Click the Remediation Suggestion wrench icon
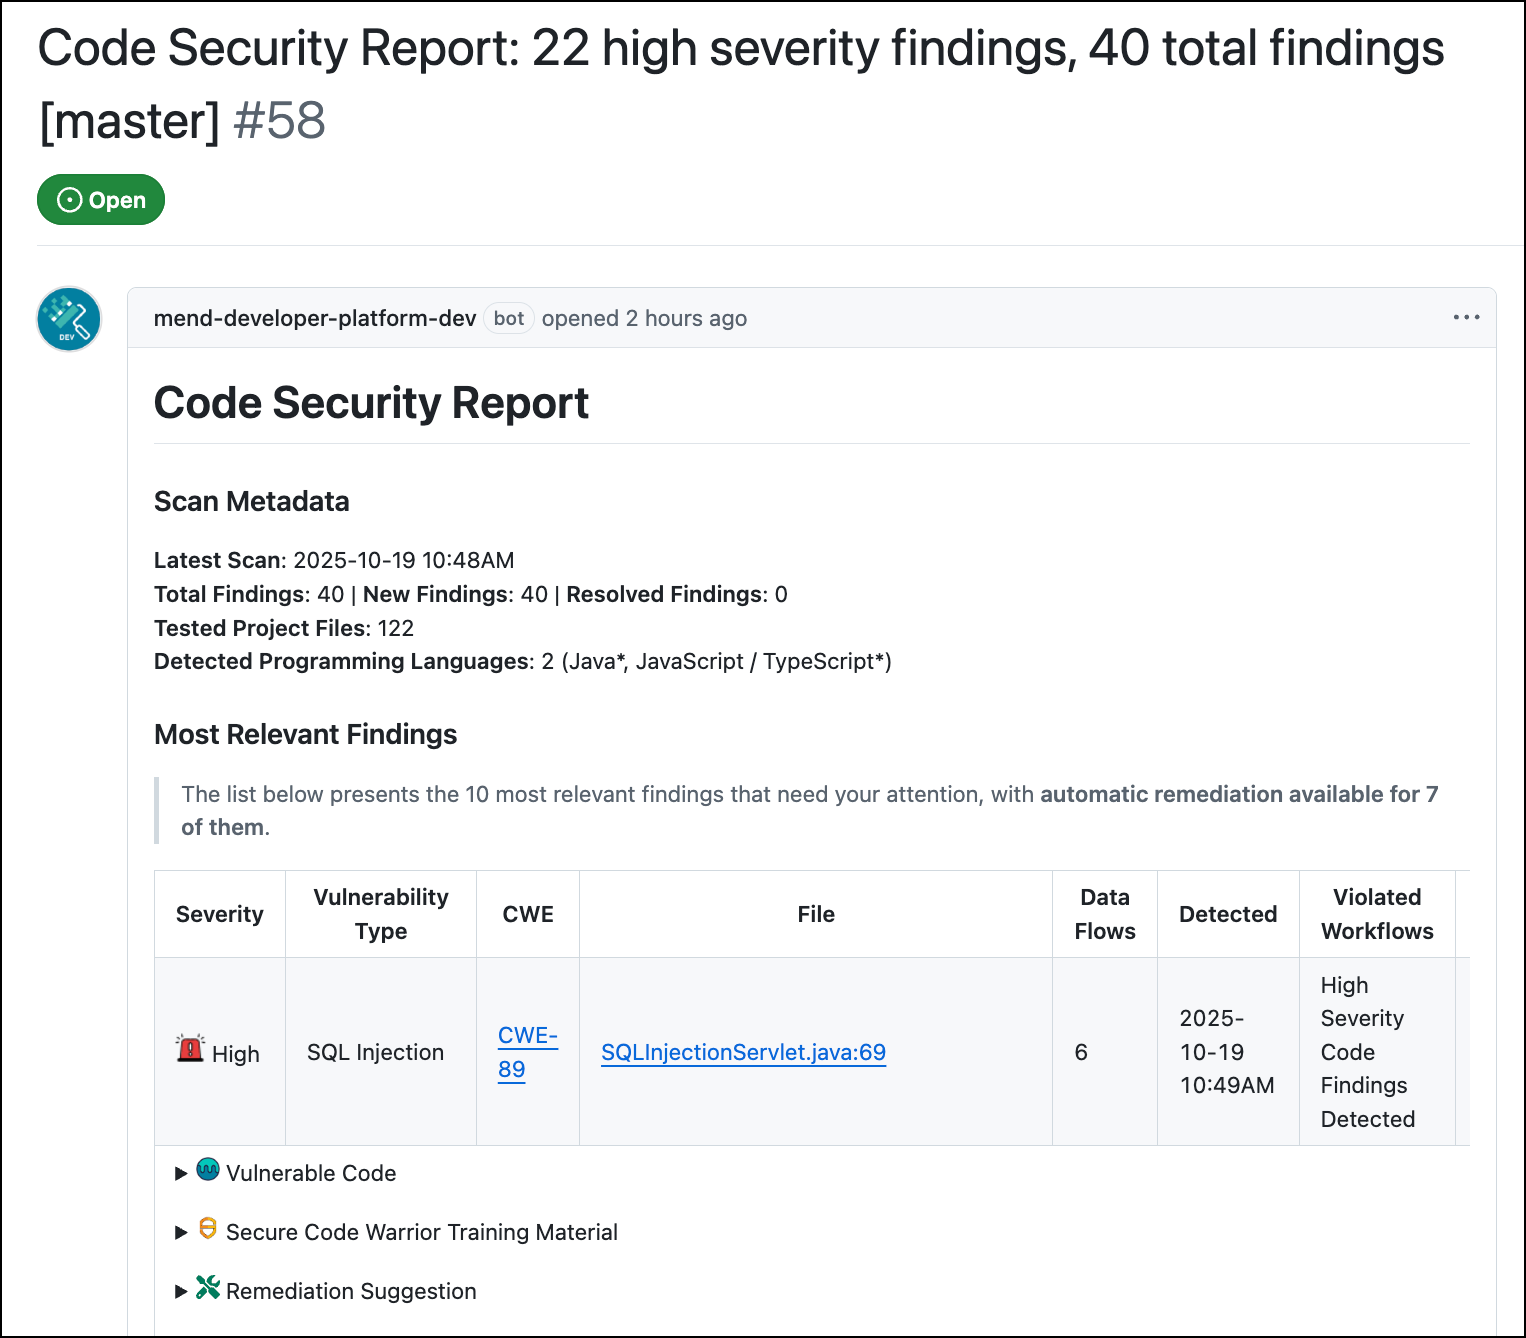The image size is (1526, 1338). point(208,1288)
